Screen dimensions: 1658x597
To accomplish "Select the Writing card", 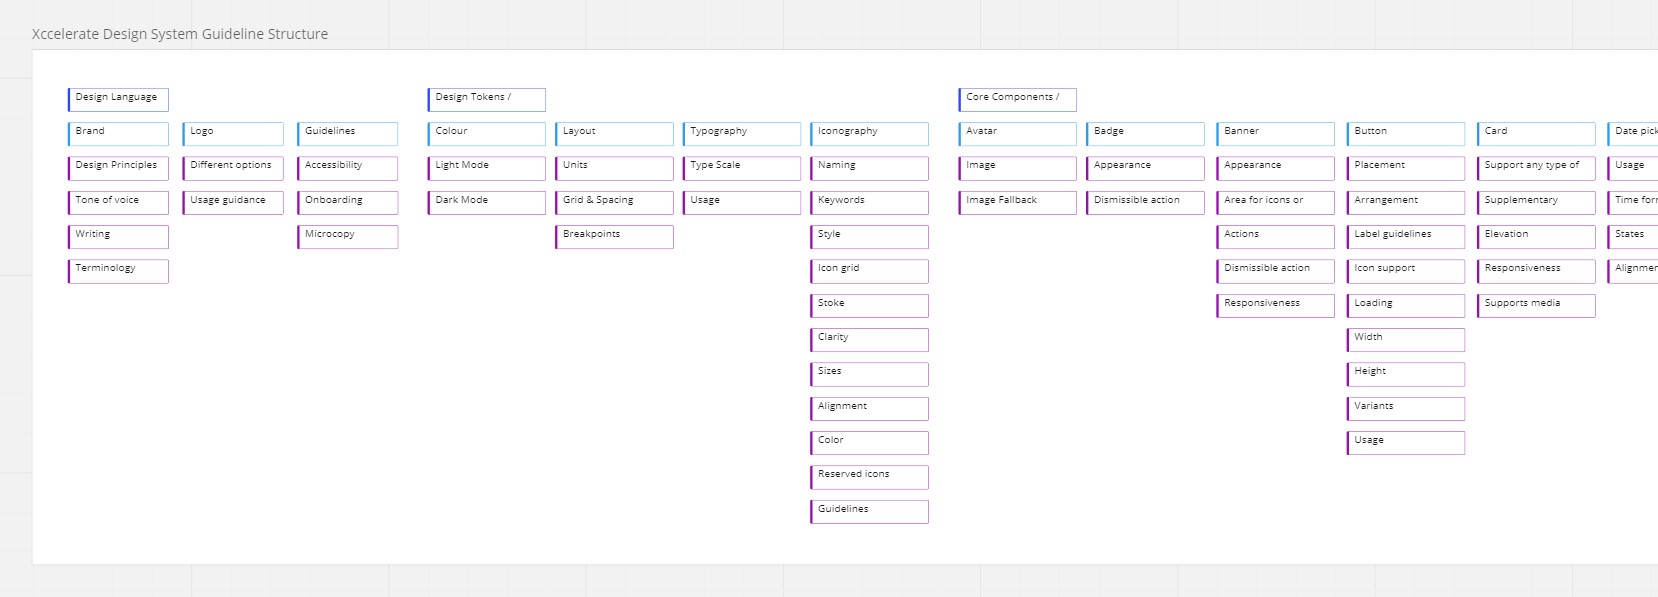I will (118, 237).
